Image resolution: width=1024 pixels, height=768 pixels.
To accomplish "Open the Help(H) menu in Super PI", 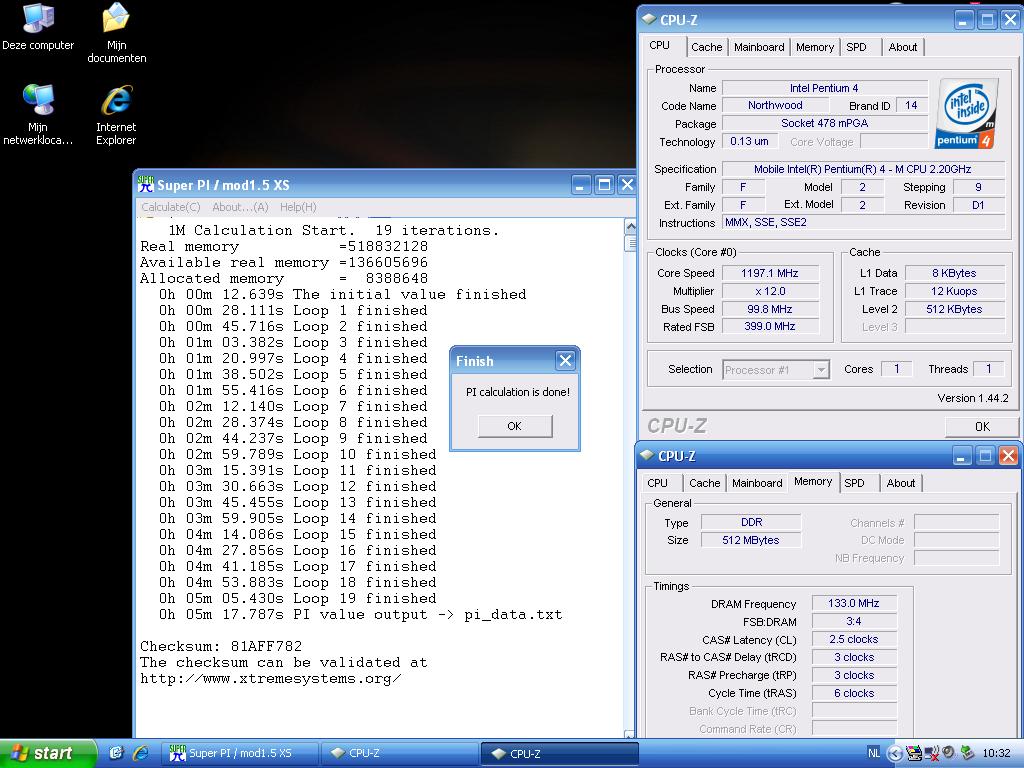I will click(298, 207).
